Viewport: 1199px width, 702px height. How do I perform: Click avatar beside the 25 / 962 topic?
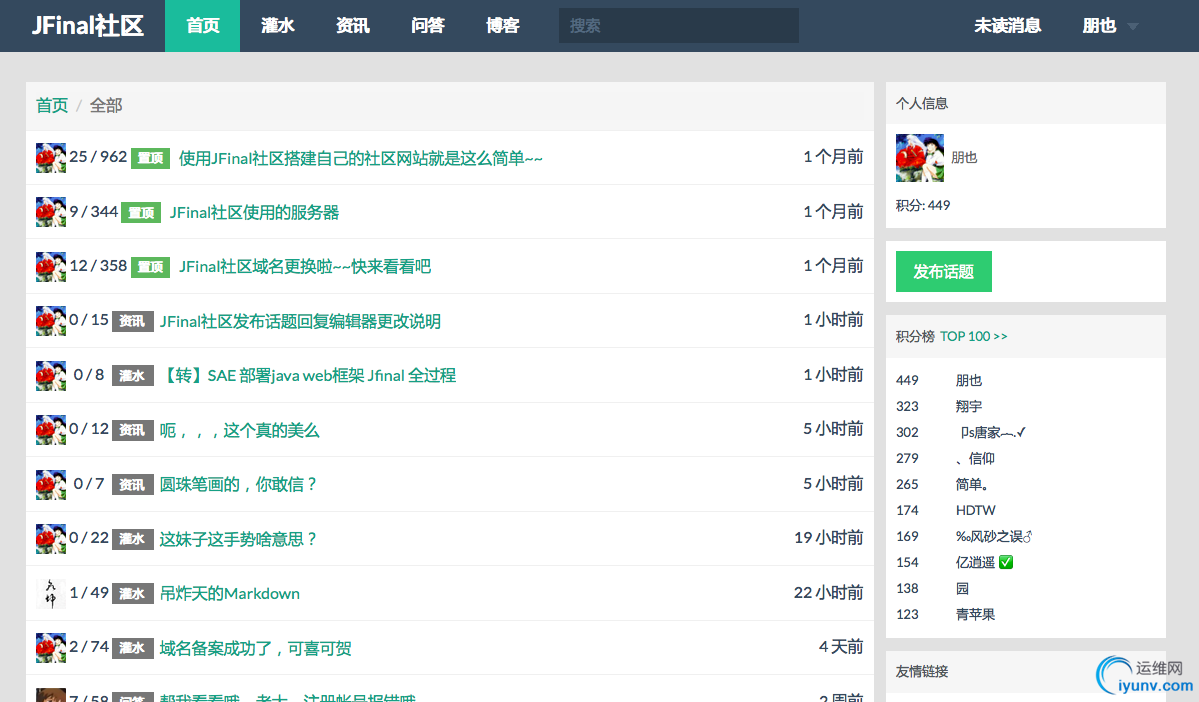tap(50, 158)
